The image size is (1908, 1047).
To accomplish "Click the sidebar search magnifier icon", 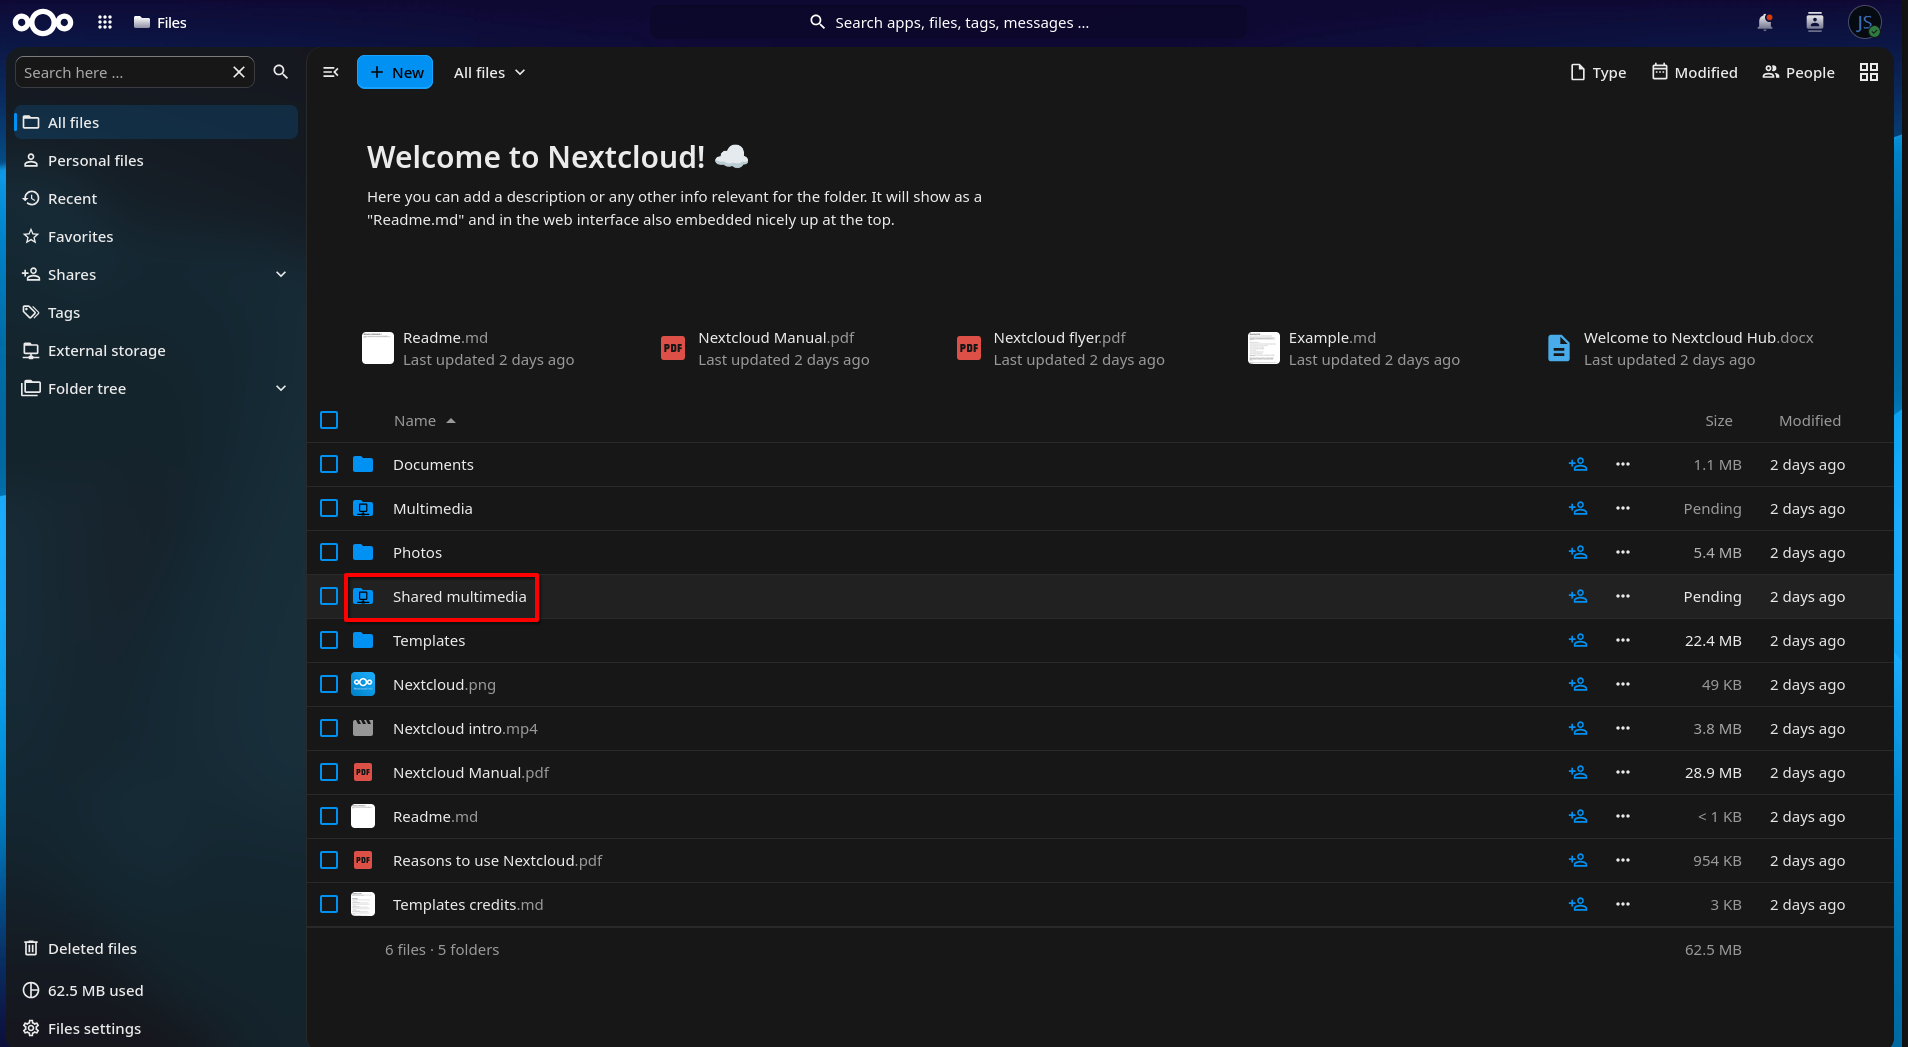I will click(x=281, y=72).
